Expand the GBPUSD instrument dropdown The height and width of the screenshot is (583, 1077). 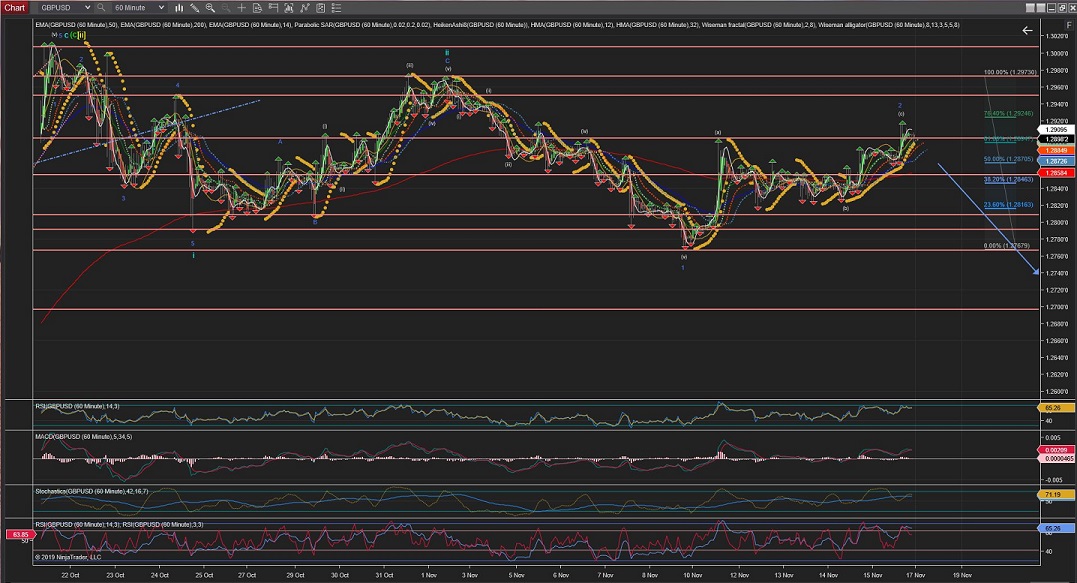(87, 7)
